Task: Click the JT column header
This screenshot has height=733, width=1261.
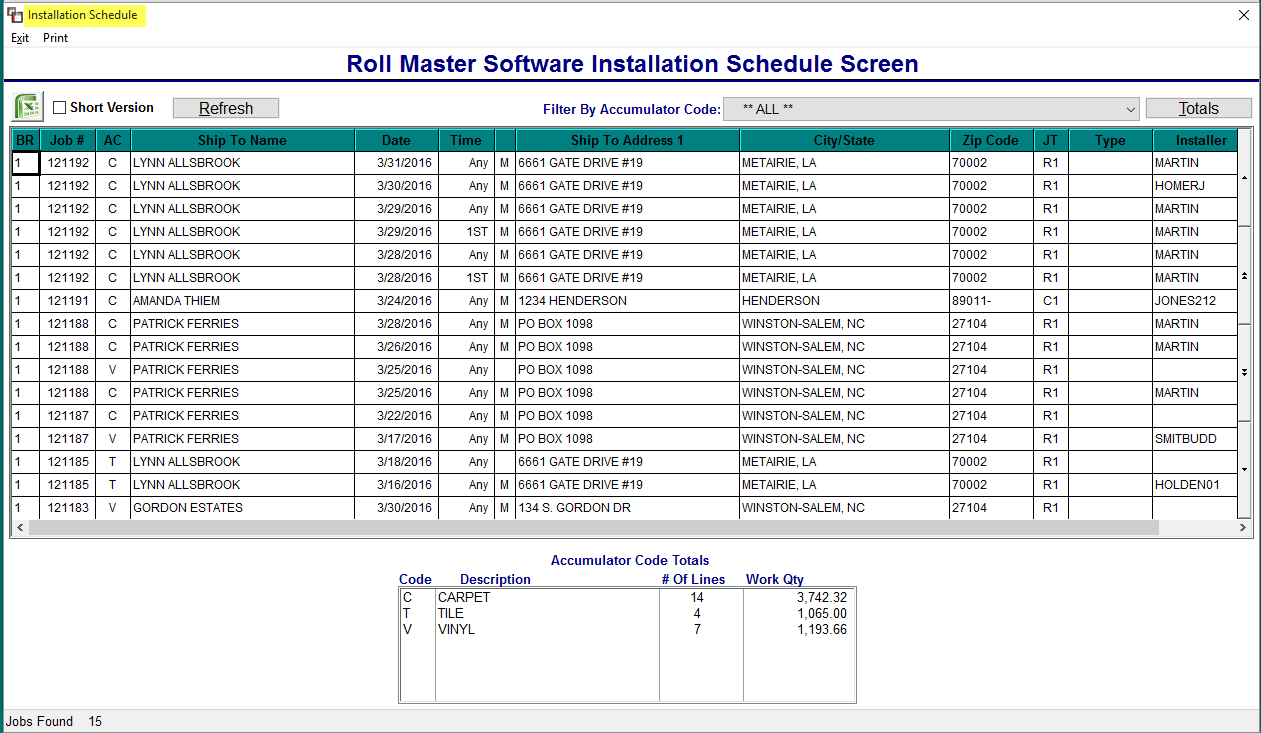Action: pyautogui.click(x=1050, y=140)
